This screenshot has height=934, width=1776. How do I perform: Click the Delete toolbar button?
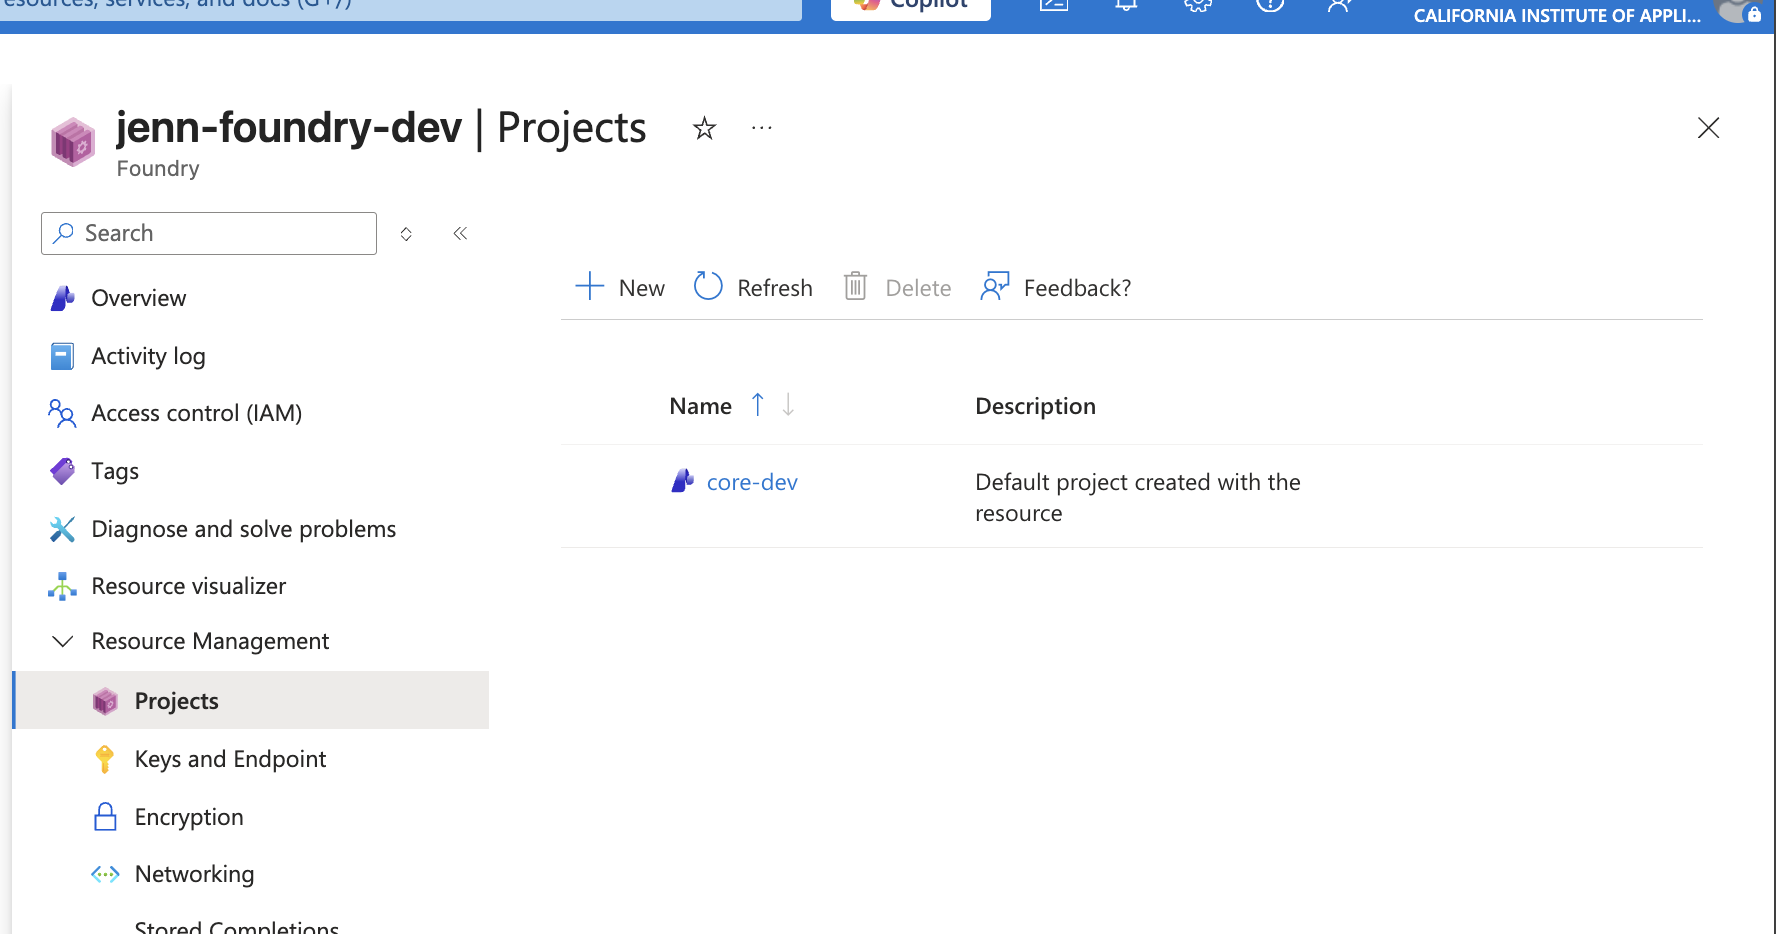coord(897,288)
